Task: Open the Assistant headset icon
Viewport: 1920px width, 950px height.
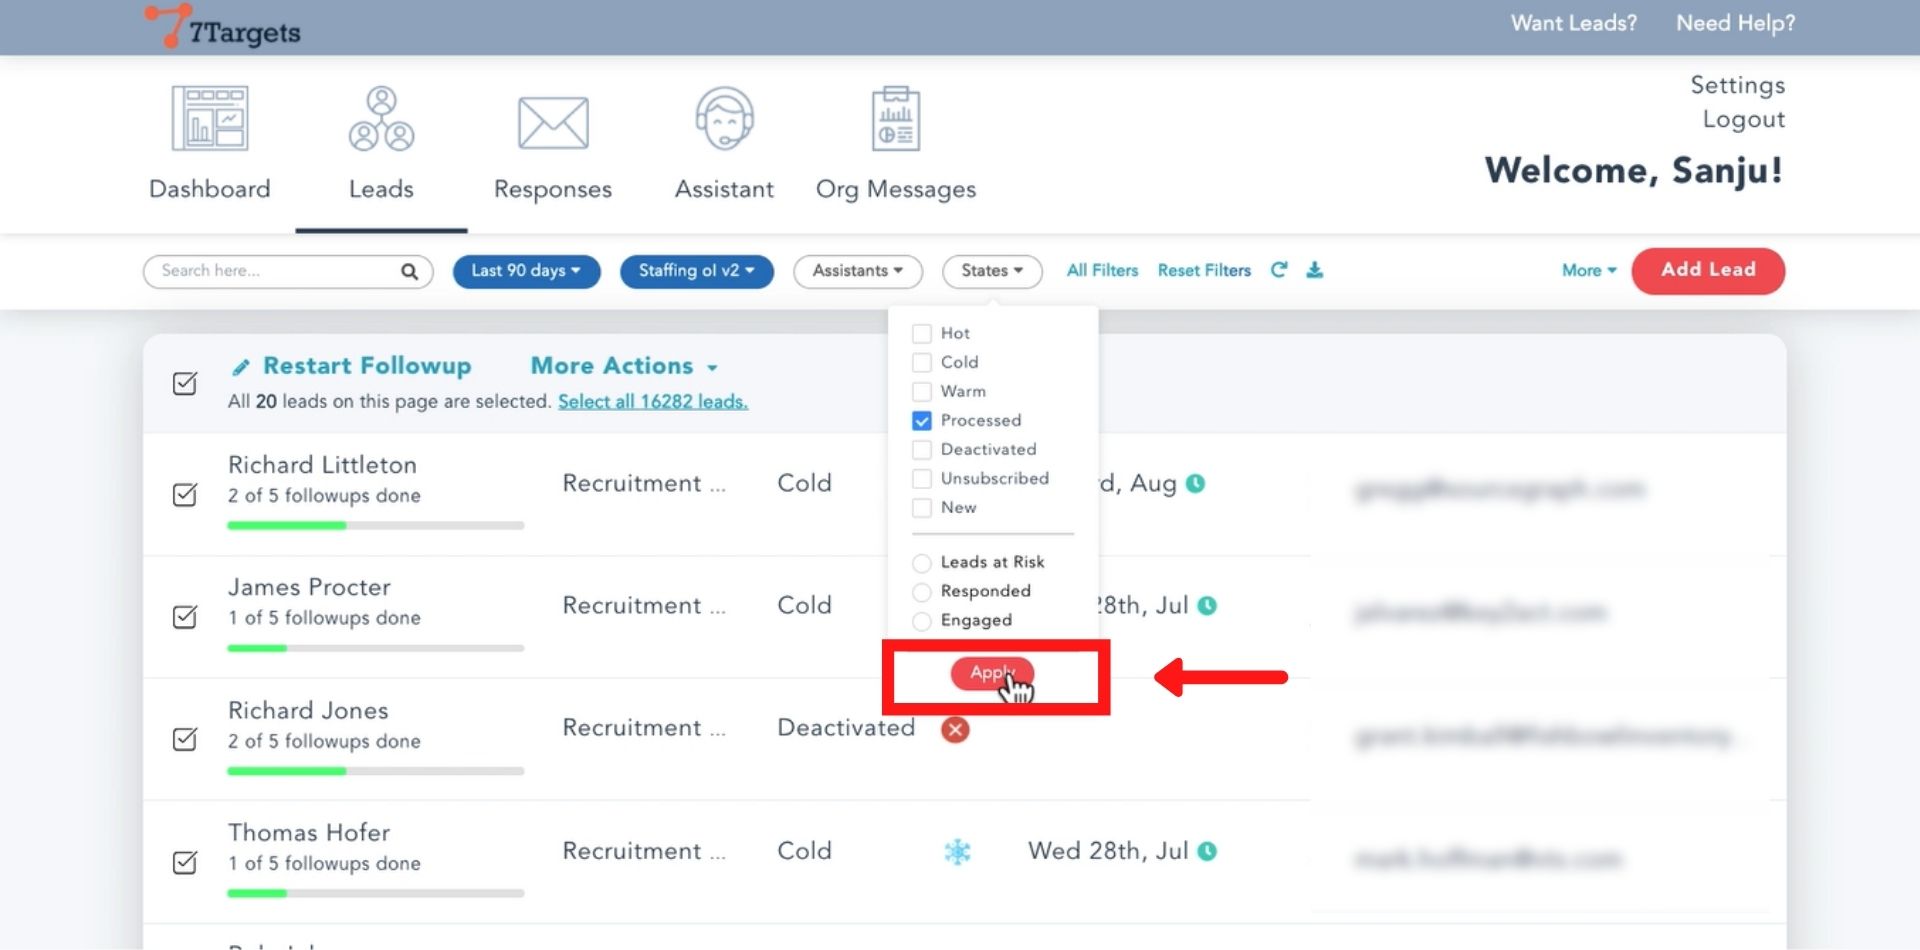Action: 724,119
